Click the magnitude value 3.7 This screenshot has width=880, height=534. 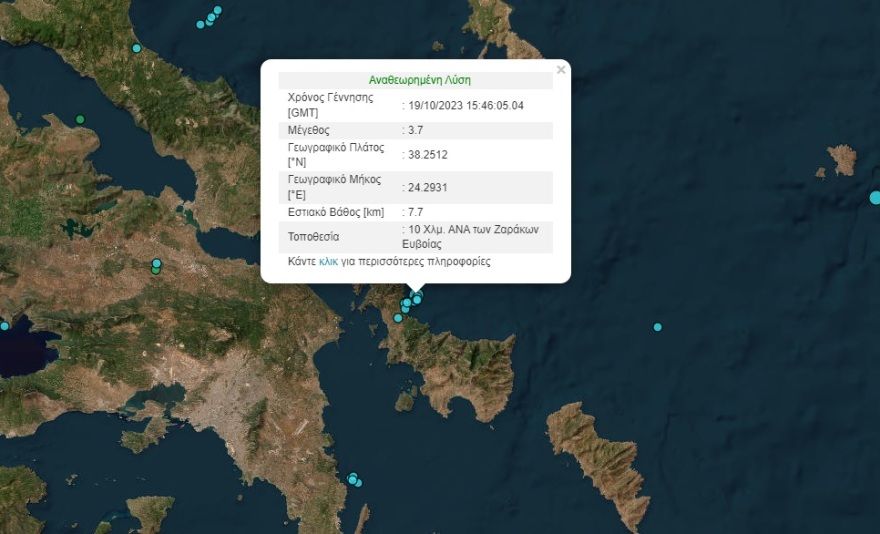414,130
